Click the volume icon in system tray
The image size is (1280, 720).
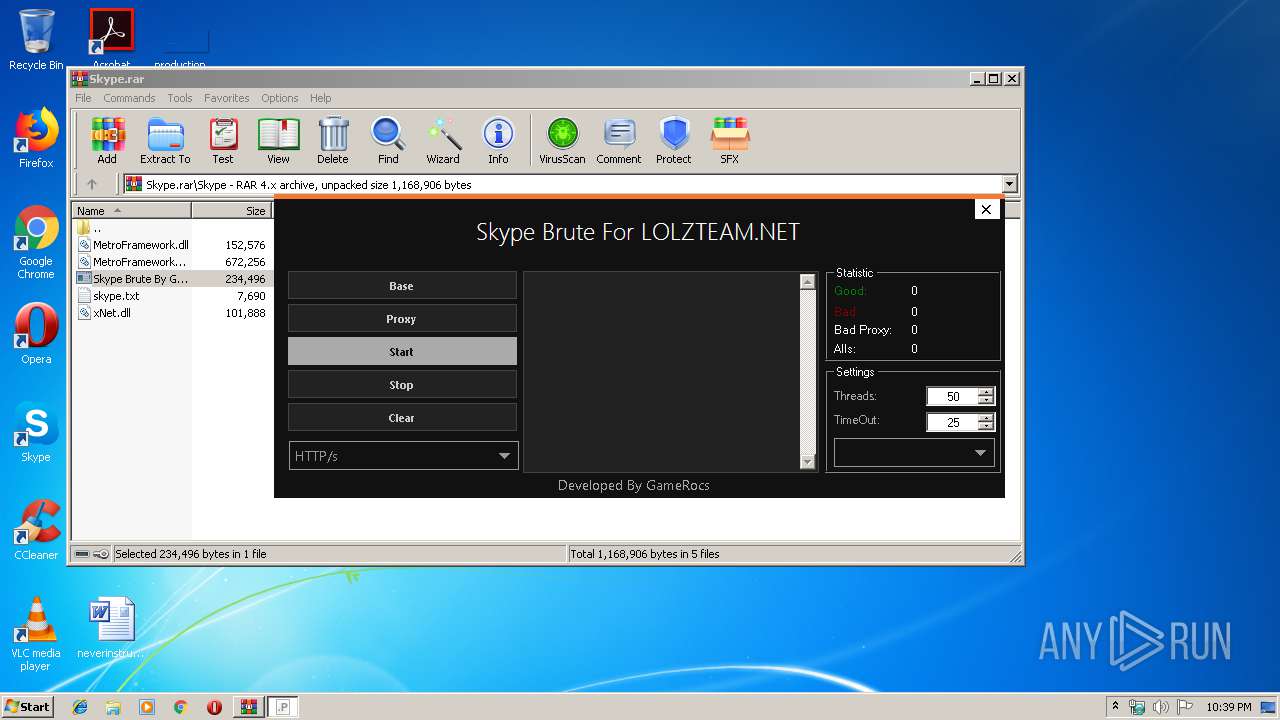pos(1161,707)
